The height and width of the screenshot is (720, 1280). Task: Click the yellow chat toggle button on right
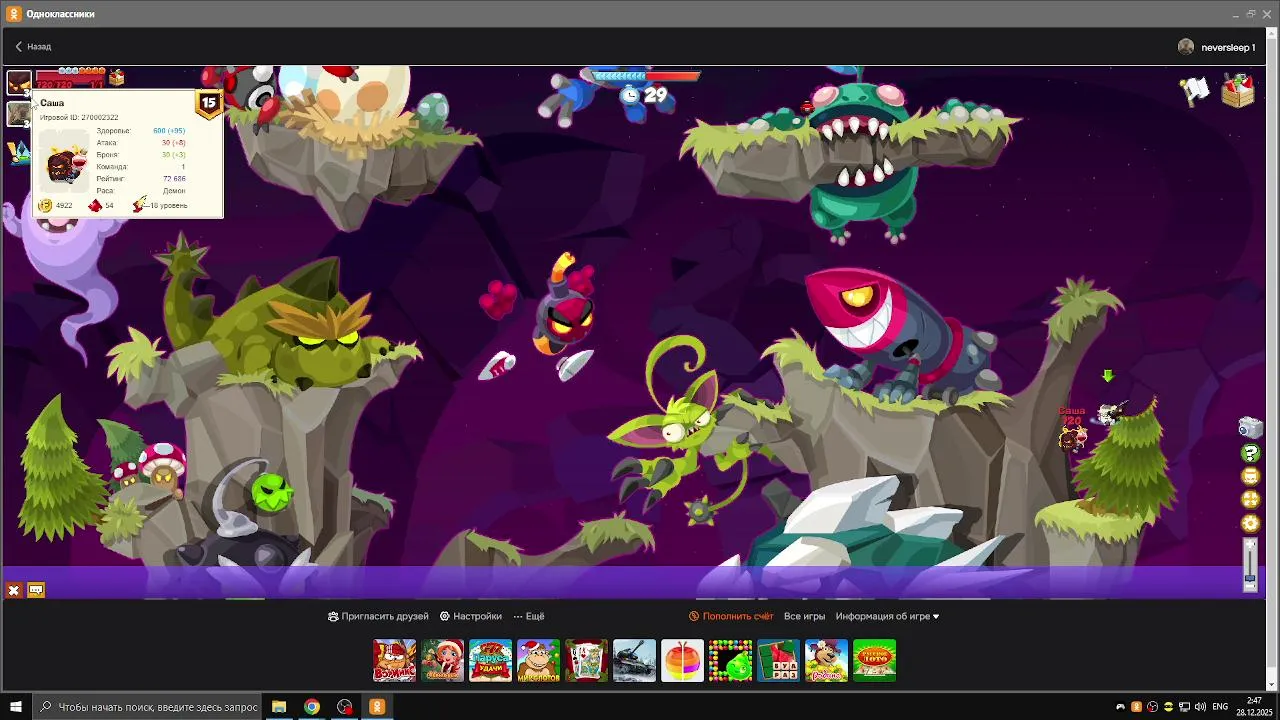1250,477
